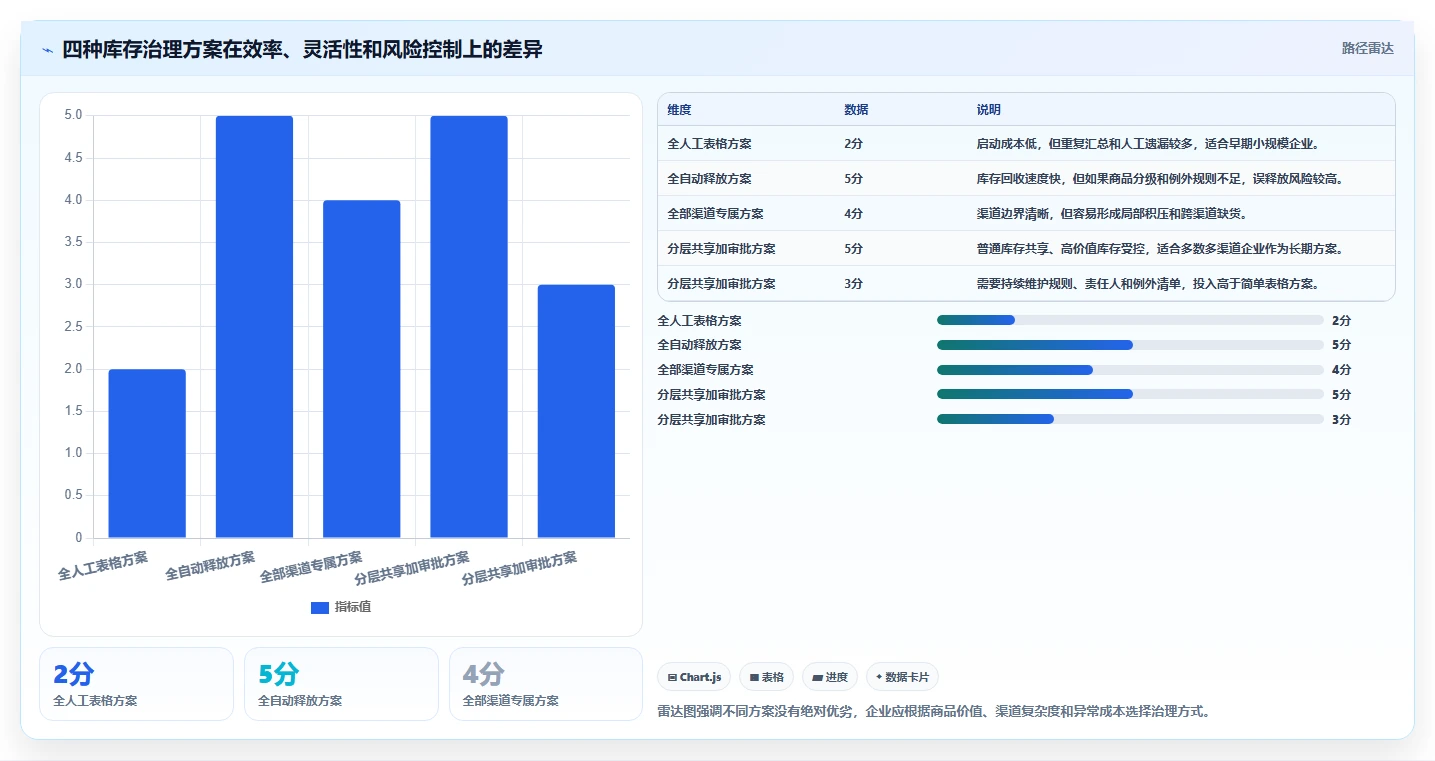Image resolution: width=1435 pixels, height=761 pixels.
Task: Toggle the 指标值 legend color box
Action: (x=320, y=607)
